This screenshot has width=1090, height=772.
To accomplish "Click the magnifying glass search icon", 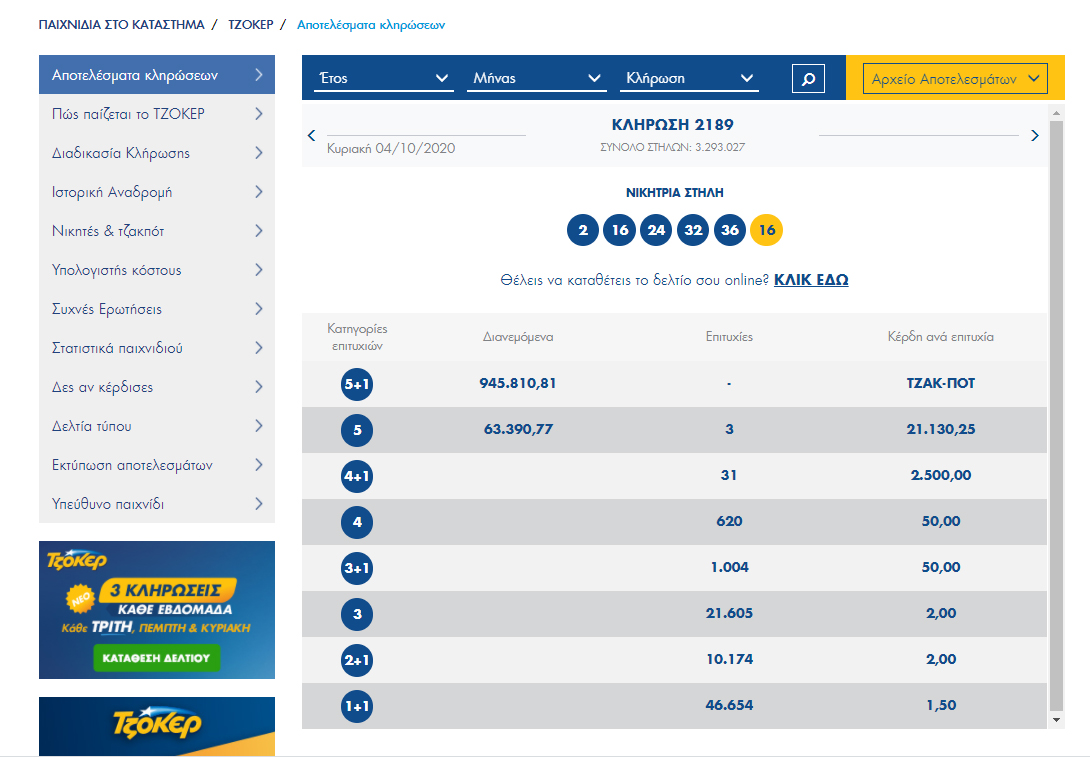I will (x=808, y=78).
